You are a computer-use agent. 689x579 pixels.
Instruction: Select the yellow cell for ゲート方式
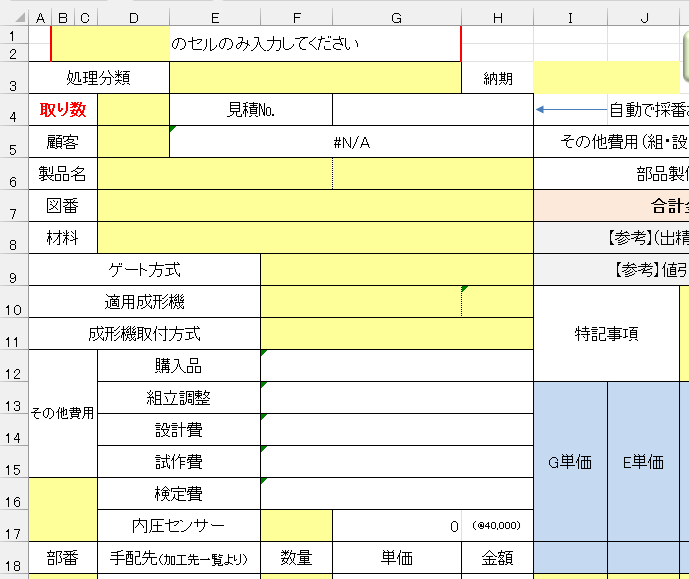pos(396,270)
